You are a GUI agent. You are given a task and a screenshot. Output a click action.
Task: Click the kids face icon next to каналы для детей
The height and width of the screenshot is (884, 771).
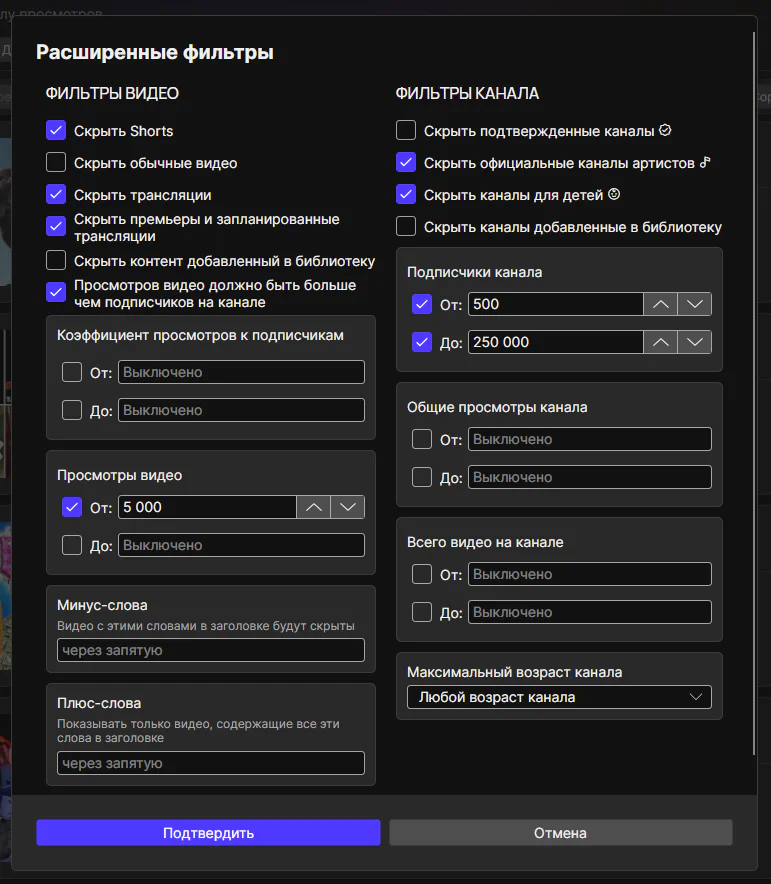[614, 195]
